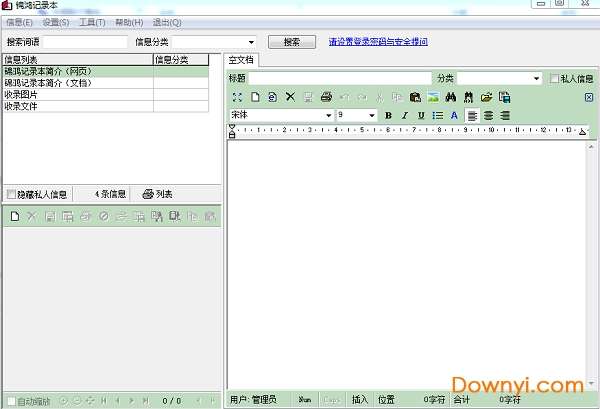This screenshot has height=409, width=600.
Task: Click new item icon in attachment toolbar
Action: click(15, 216)
